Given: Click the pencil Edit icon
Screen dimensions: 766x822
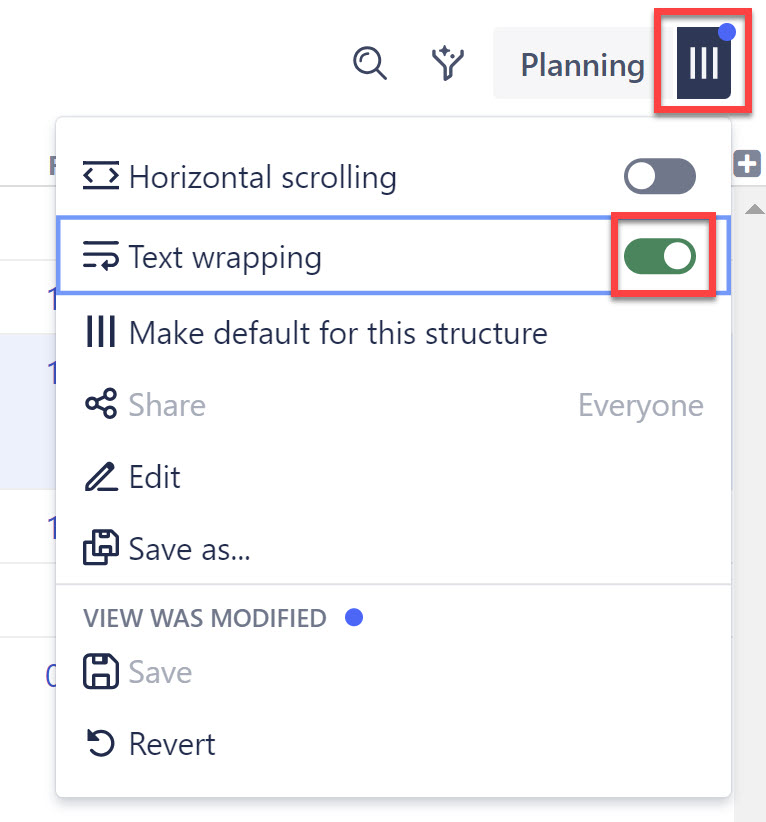Looking at the screenshot, I should (x=99, y=477).
